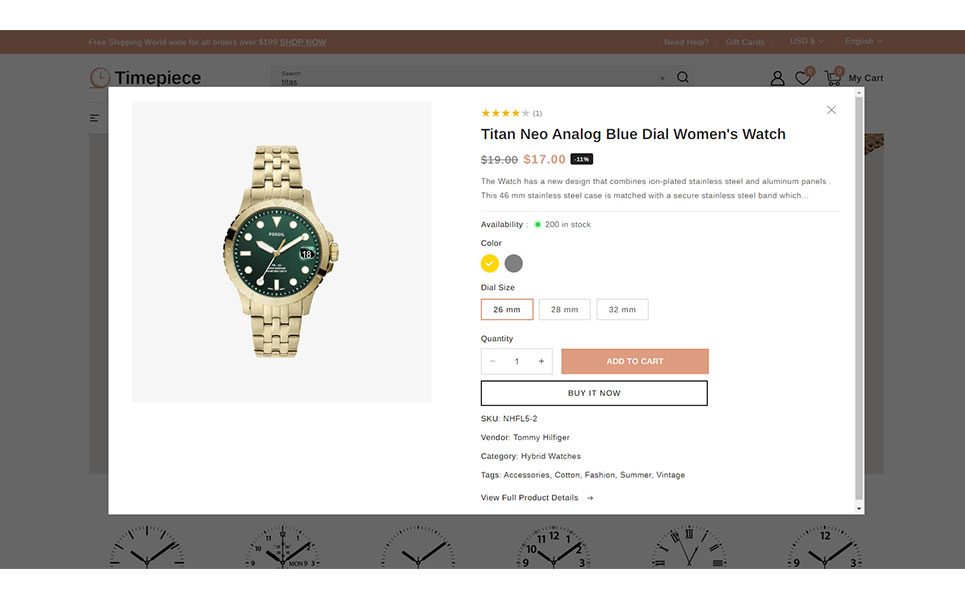Pick the gray color swatch
Viewport: 965px width, 600px height.
click(x=514, y=264)
